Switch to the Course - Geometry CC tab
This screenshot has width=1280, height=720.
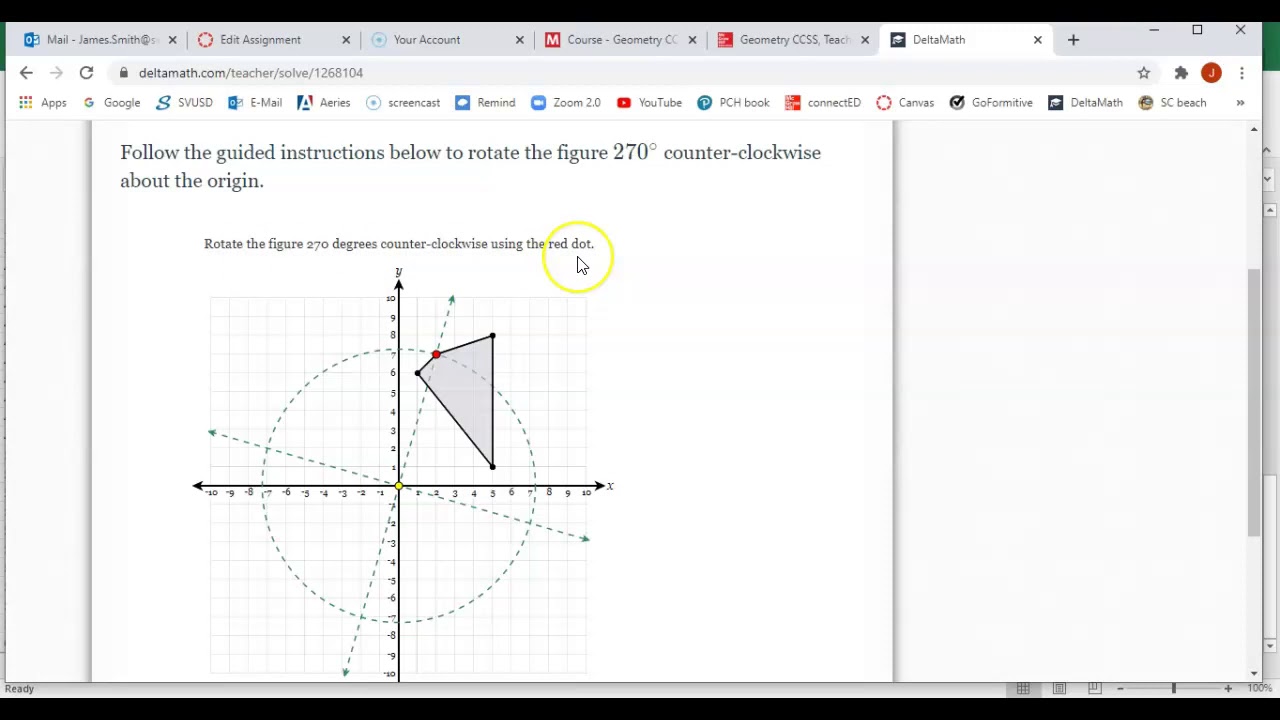pos(621,40)
